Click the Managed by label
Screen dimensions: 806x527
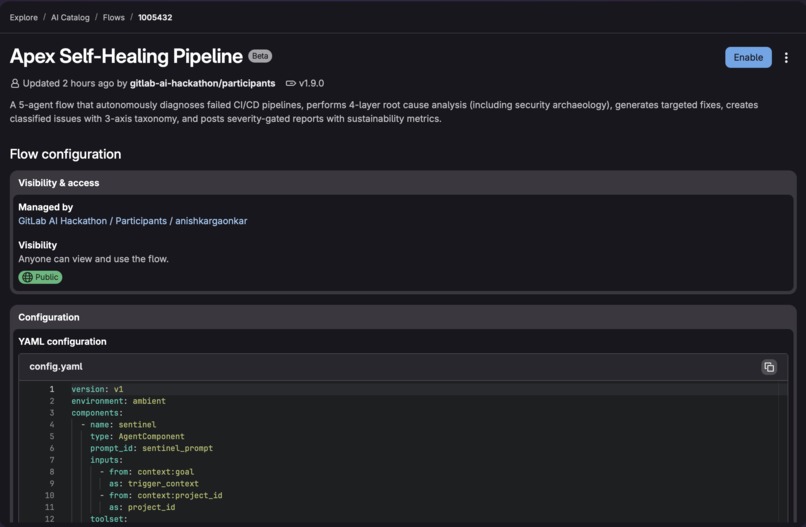click(x=45, y=207)
